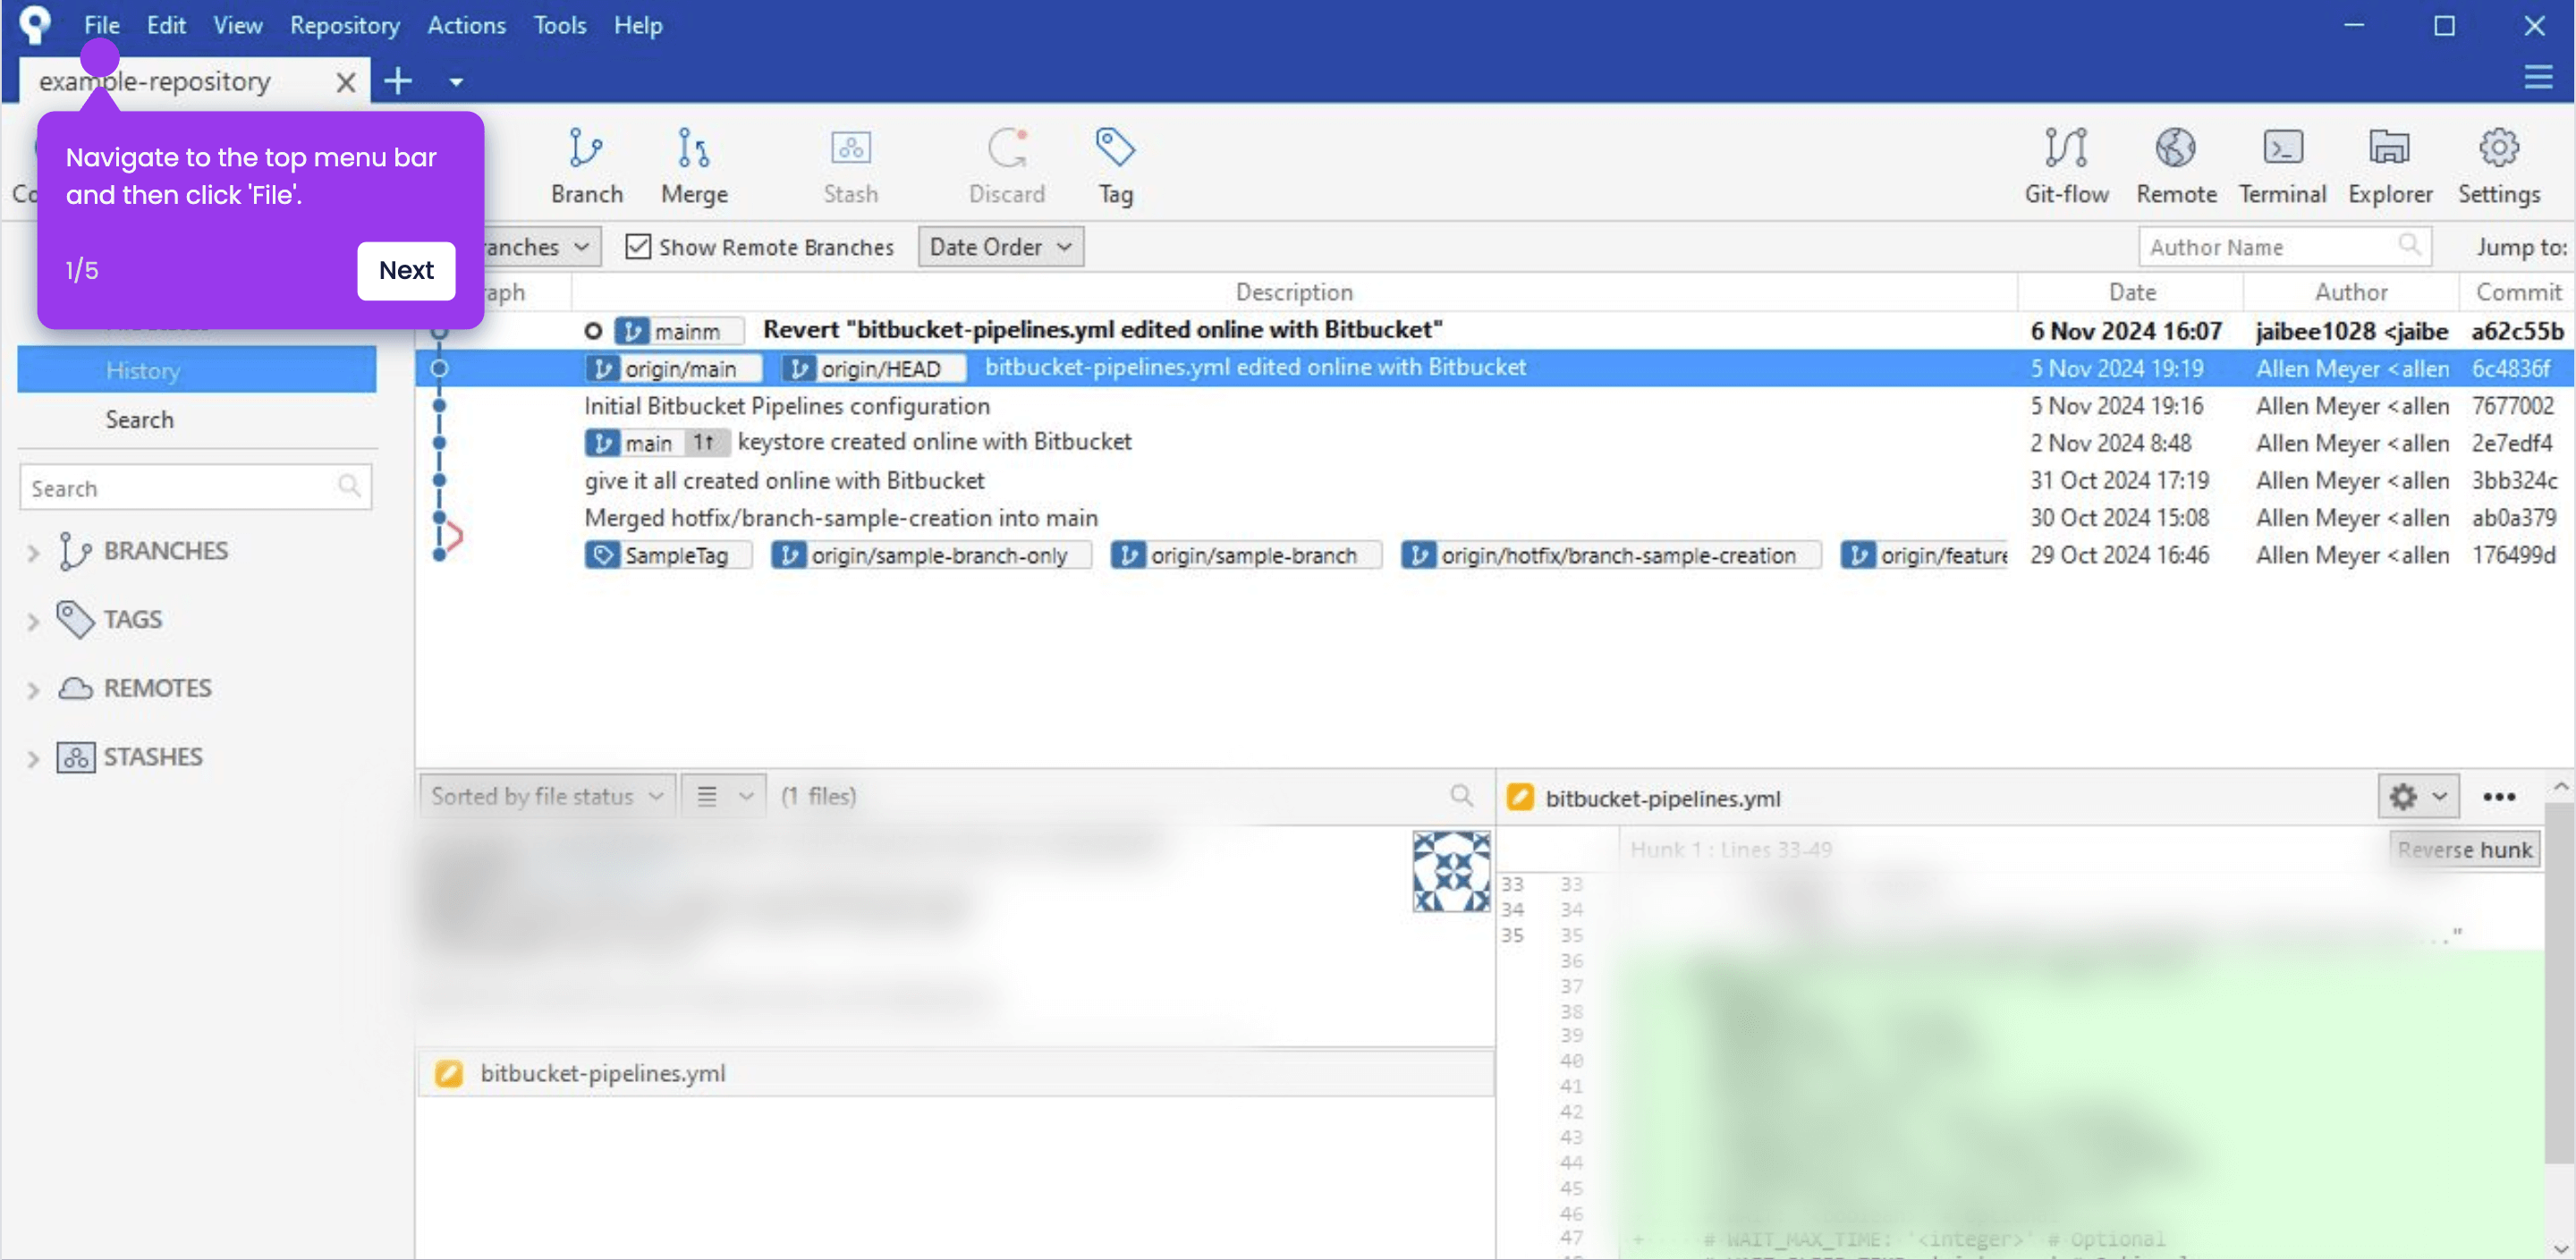
Task: Open repository Settings gear
Action: click(x=2498, y=166)
